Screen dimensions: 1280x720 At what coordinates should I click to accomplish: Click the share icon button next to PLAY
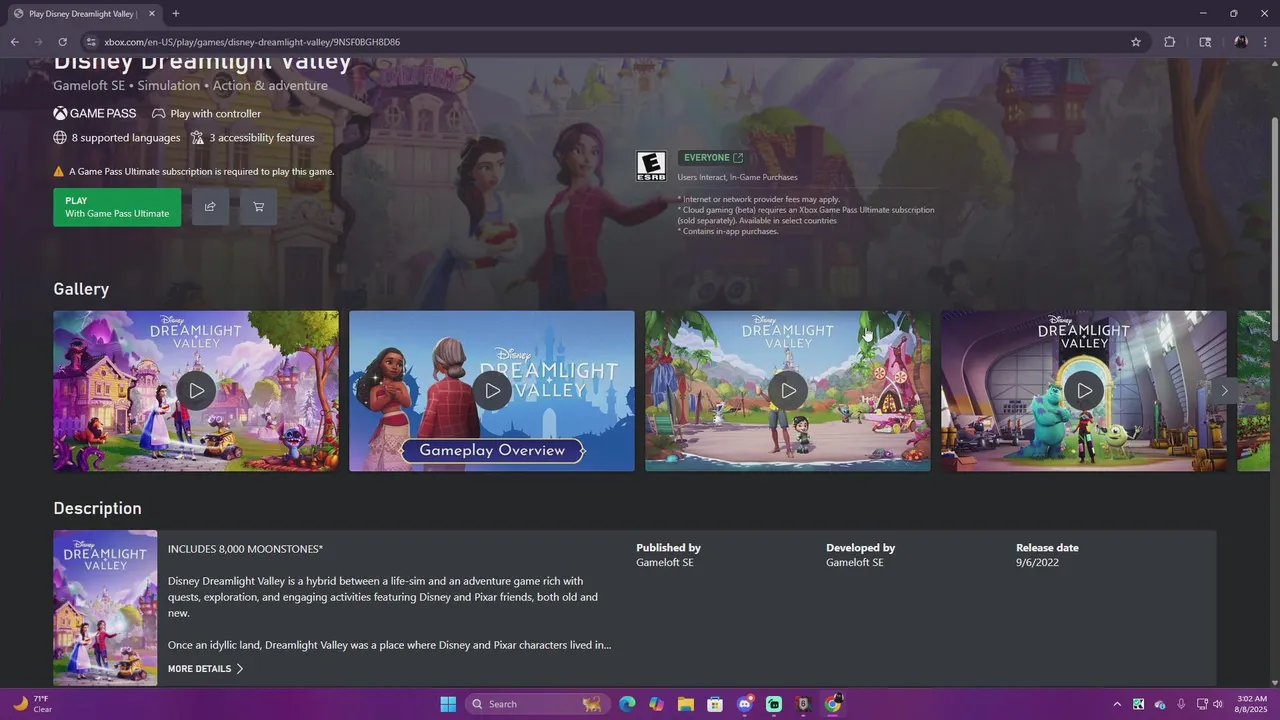[210, 207]
